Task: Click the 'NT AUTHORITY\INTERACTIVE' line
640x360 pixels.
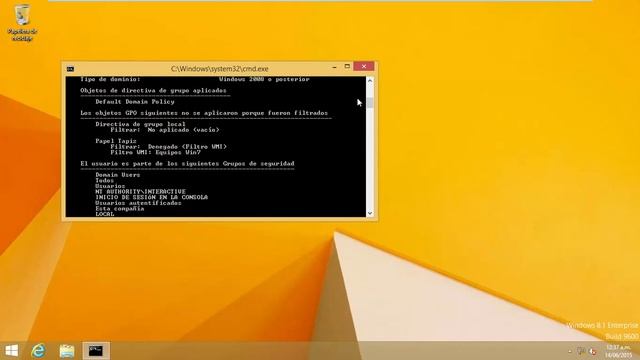Action: pyautogui.click(x=140, y=191)
